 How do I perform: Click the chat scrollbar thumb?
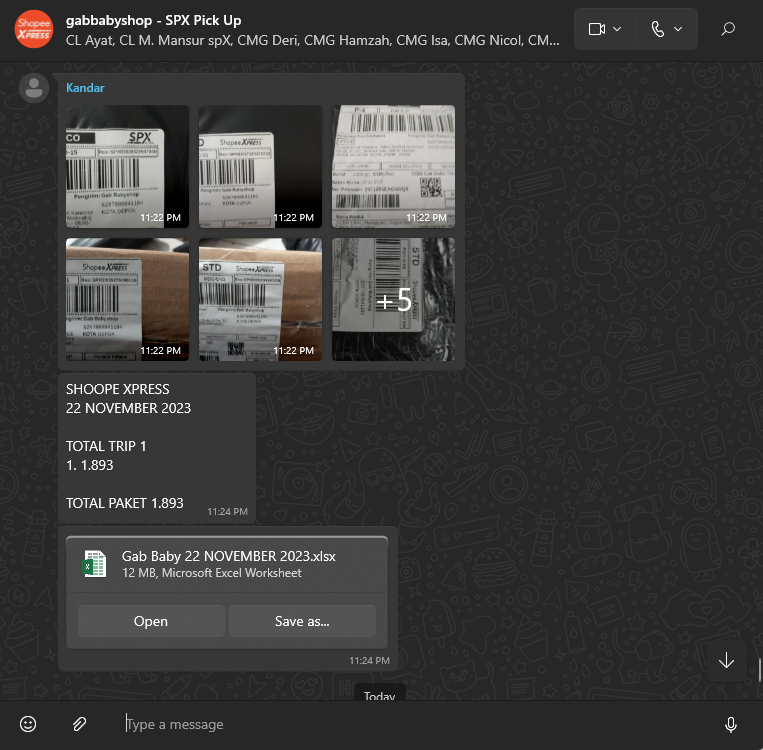[760, 670]
